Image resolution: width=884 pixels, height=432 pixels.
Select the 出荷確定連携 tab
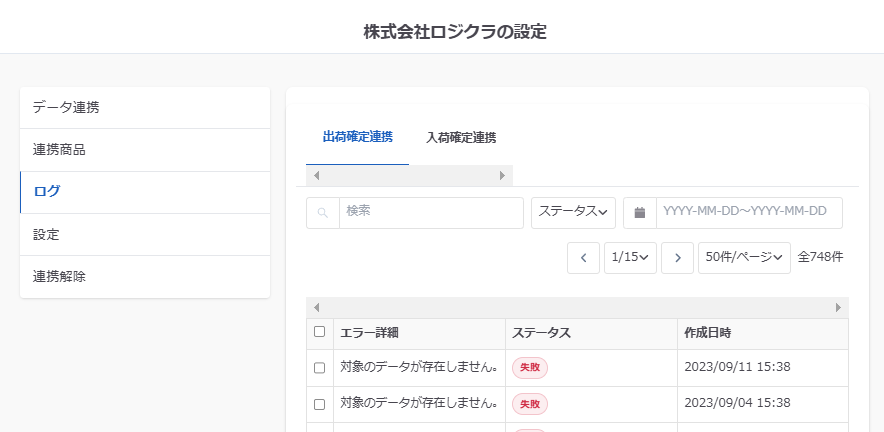coord(357,137)
